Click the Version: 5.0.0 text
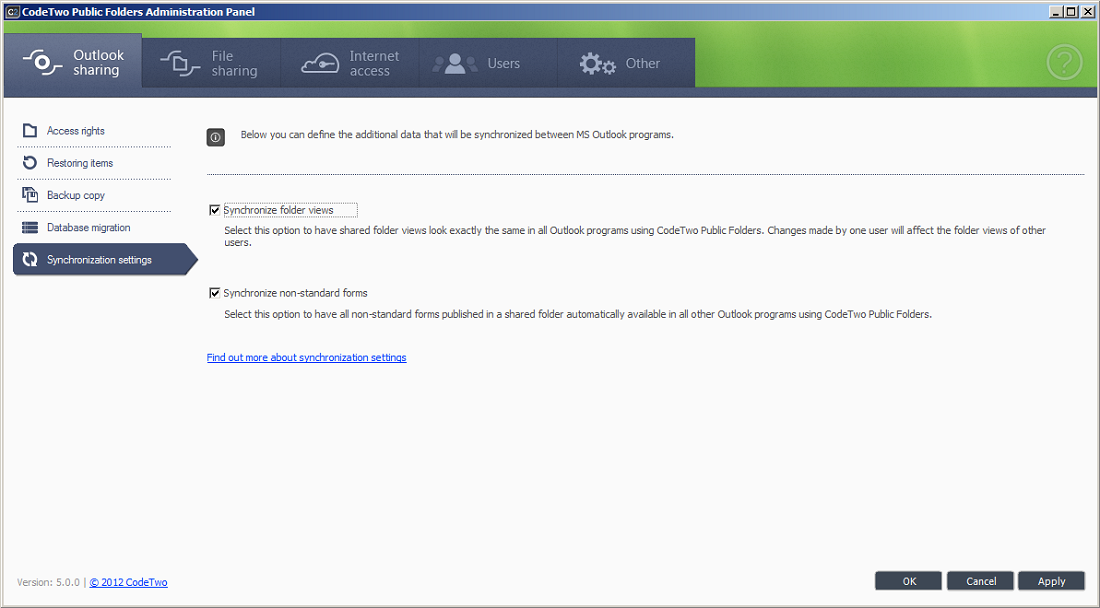 point(48,582)
